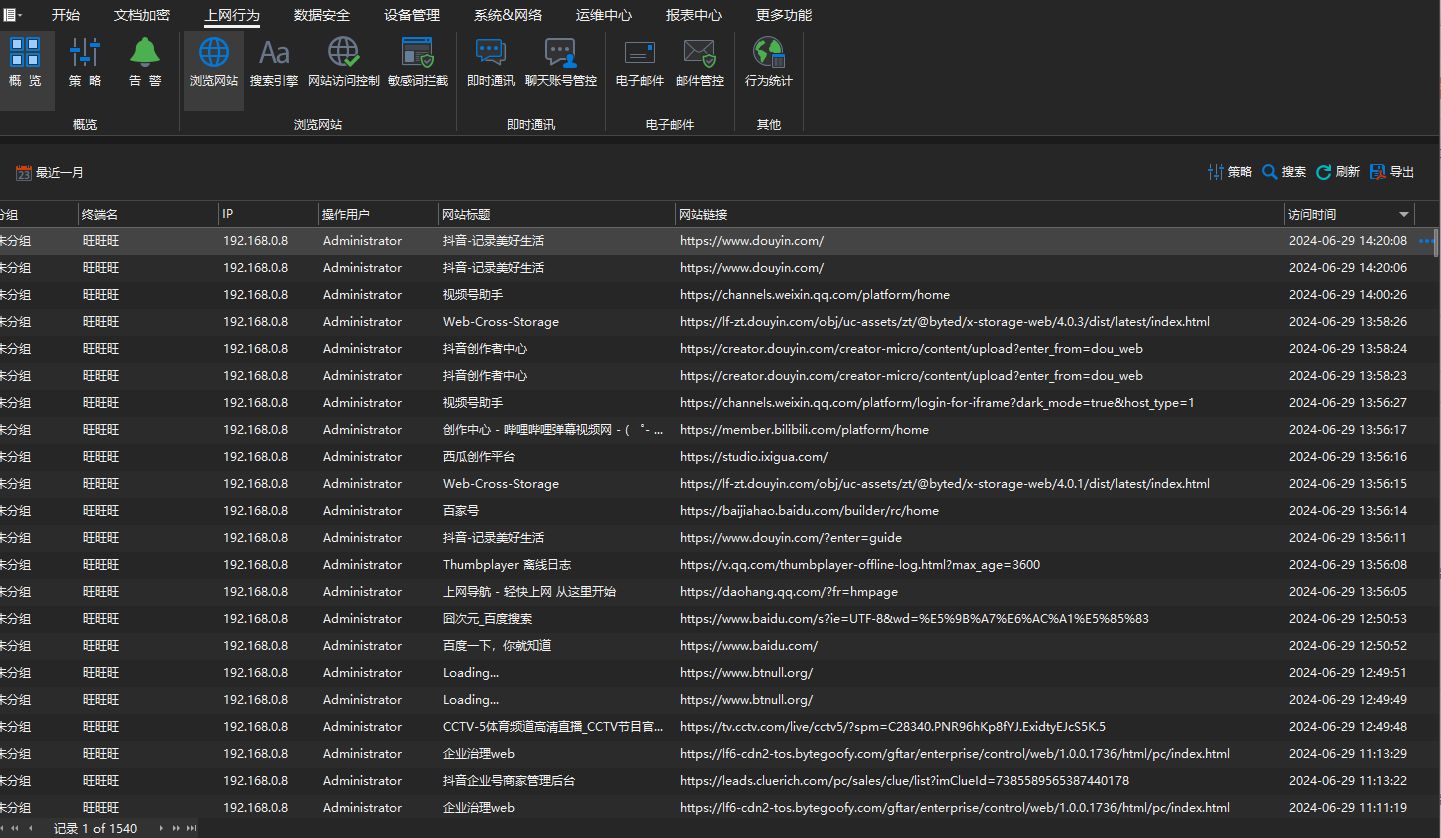This screenshot has height=838, width=1441.
Task: Select the 视频号助手 row at 14:00:26
Action: click(717, 295)
